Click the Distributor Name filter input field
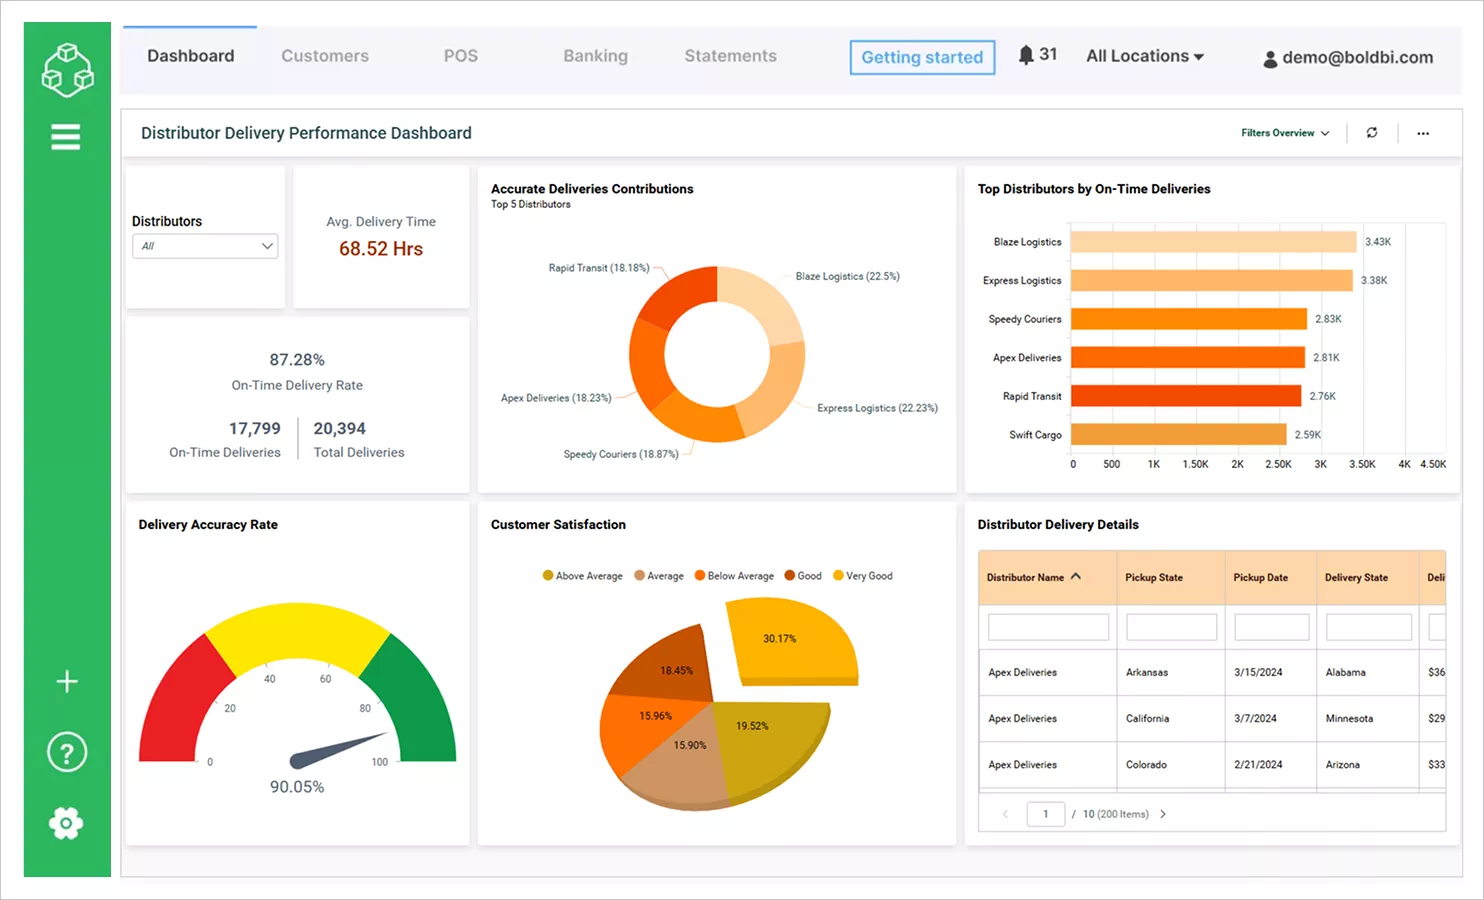Viewport: 1484px width, 900px height. coord(1047,626)
